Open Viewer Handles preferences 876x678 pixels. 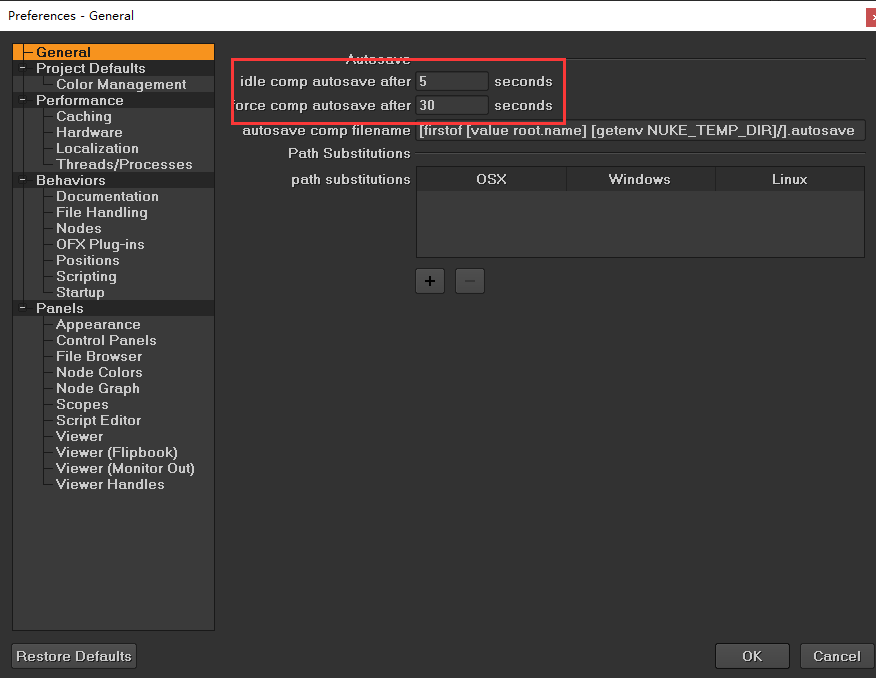pyautogui.click(x=110, y=484)
